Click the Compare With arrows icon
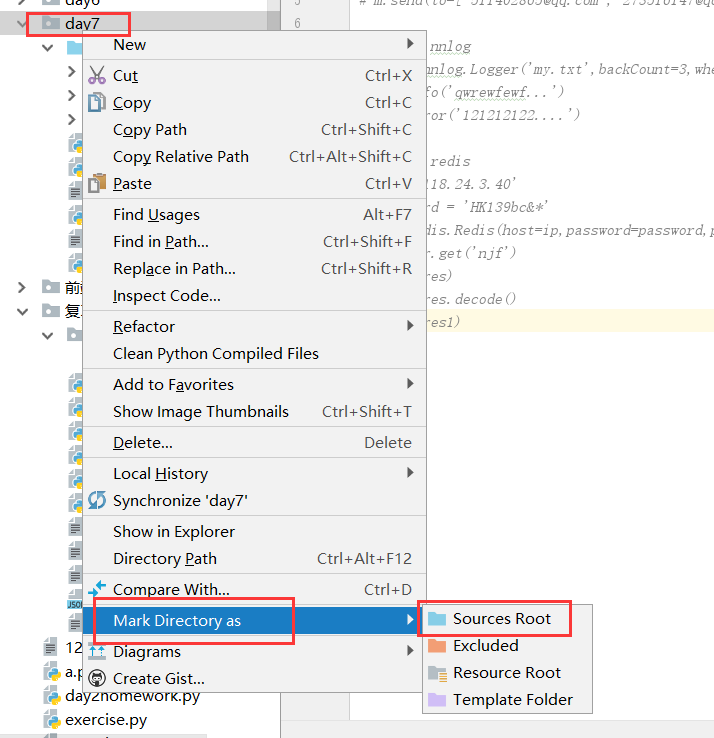Screen dimensions: 714x738 click(x=97, y=589)
